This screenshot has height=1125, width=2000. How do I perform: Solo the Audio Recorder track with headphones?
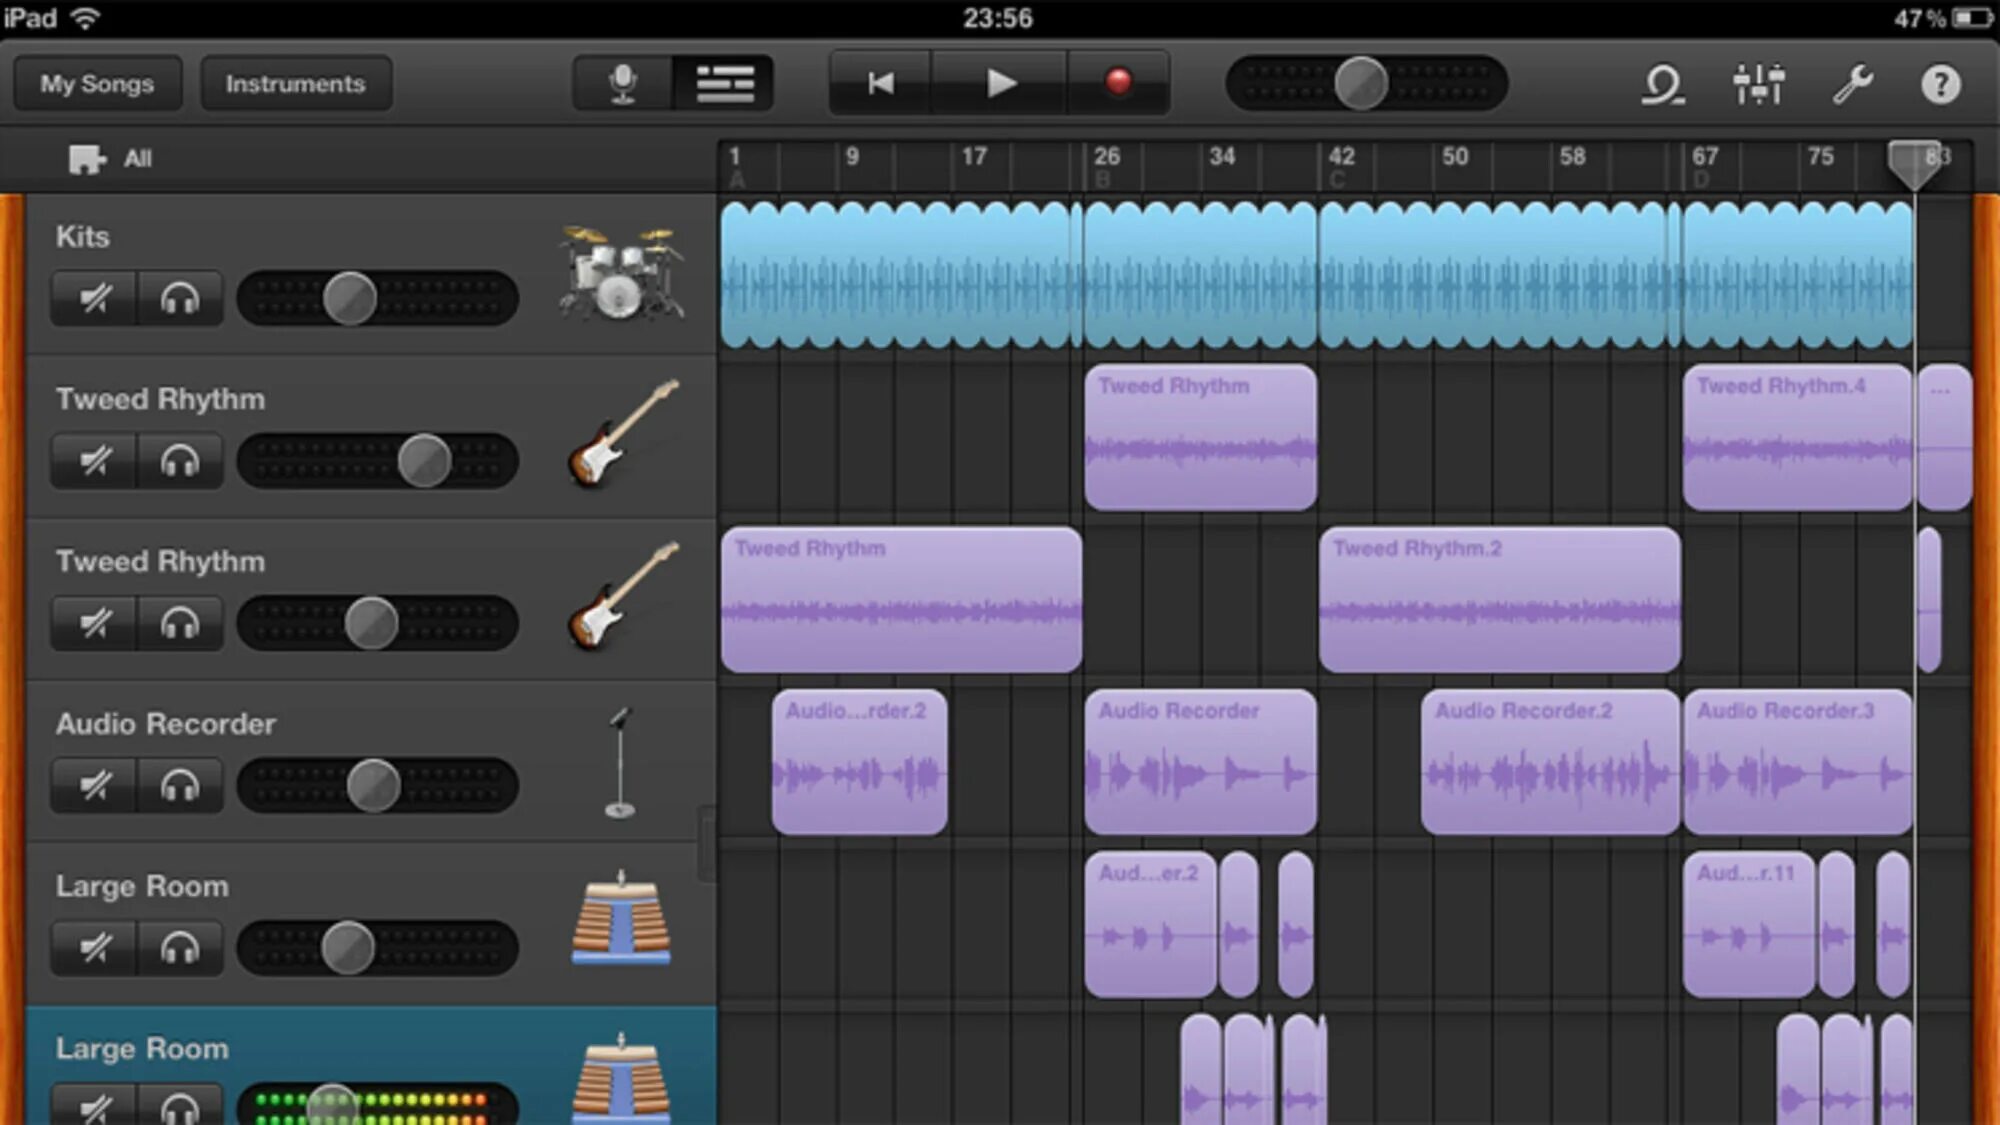point(180,786)
